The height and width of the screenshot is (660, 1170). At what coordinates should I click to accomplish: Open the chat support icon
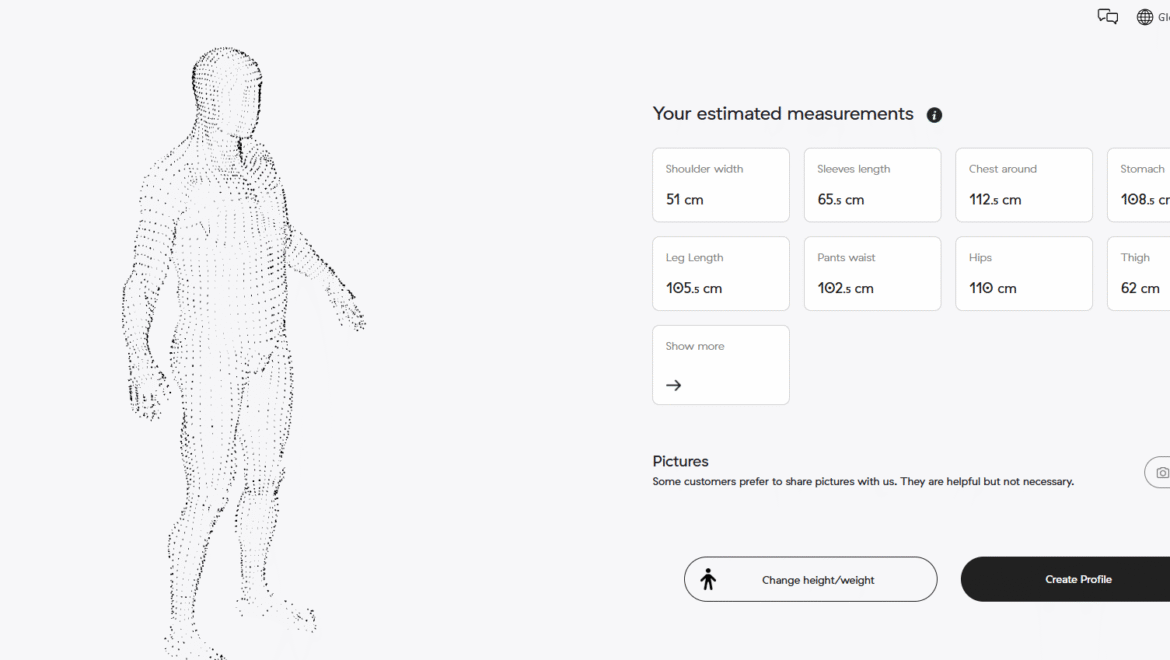tap(1107, 17)
